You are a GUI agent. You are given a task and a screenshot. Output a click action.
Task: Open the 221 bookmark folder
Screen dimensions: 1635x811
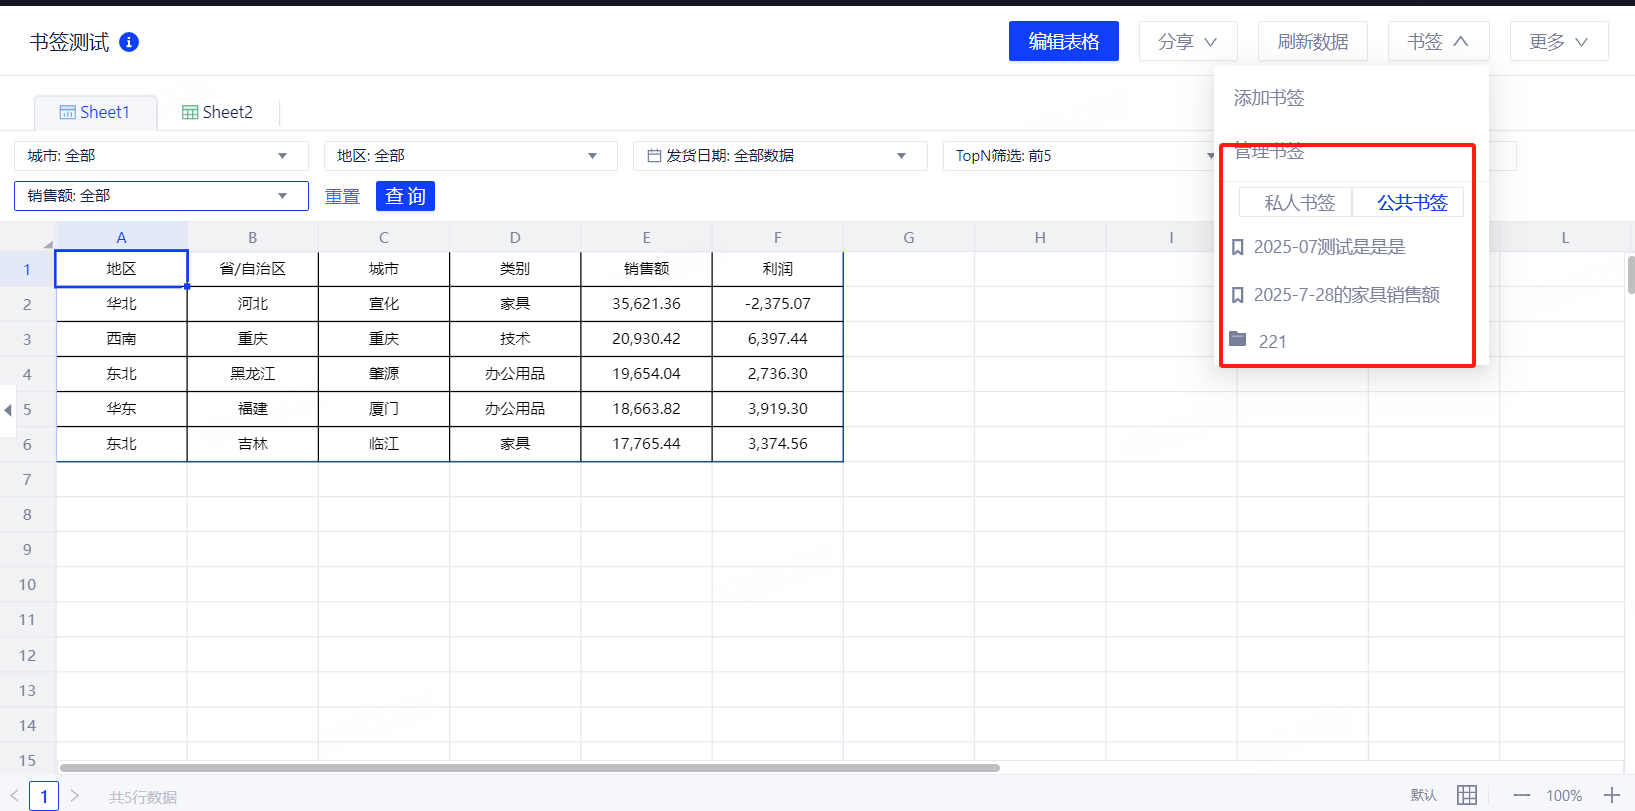tap(1271, 341)
